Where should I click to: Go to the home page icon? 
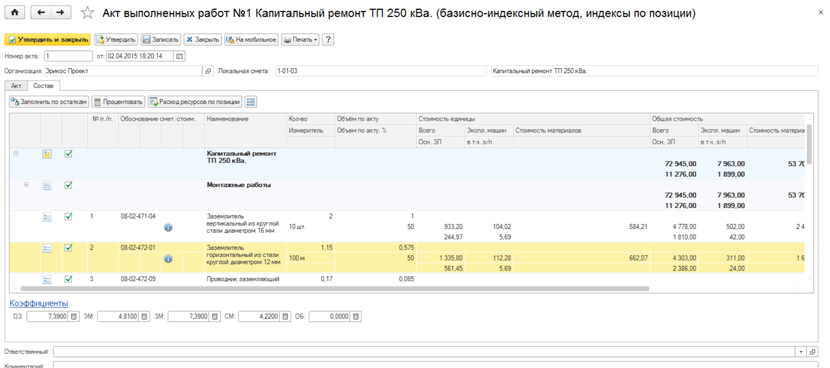[x=15, y=13]
